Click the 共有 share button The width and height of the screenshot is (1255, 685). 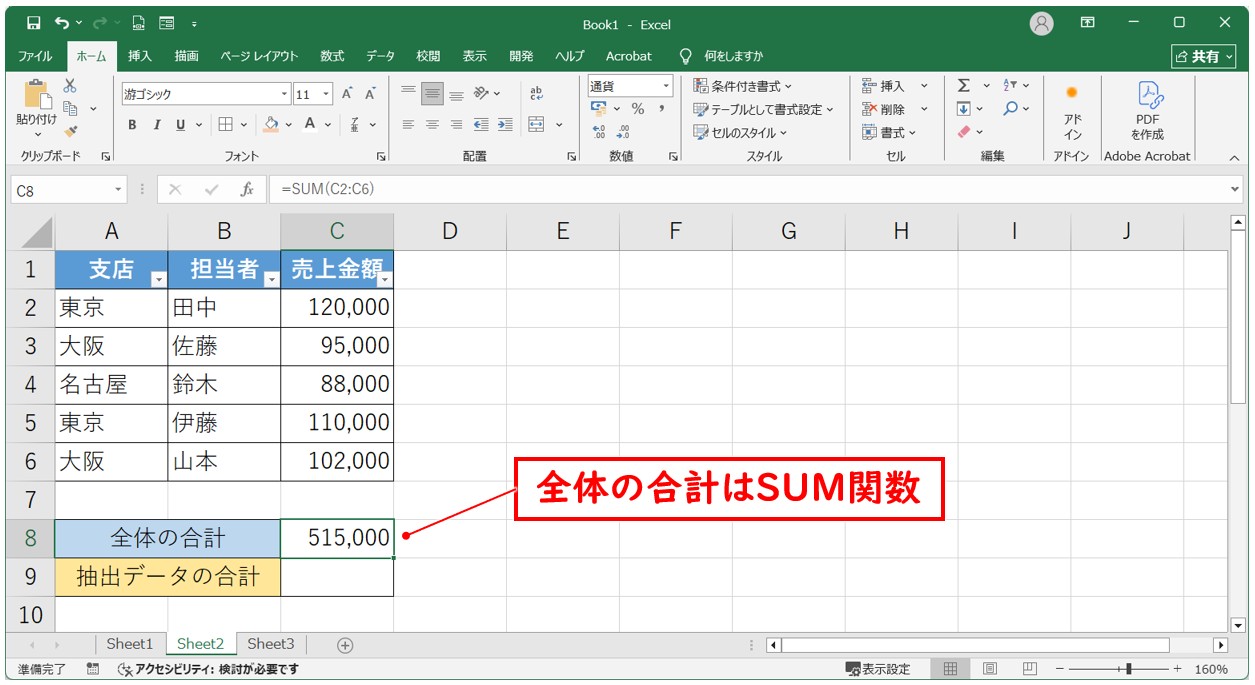tap(1202, 56)
